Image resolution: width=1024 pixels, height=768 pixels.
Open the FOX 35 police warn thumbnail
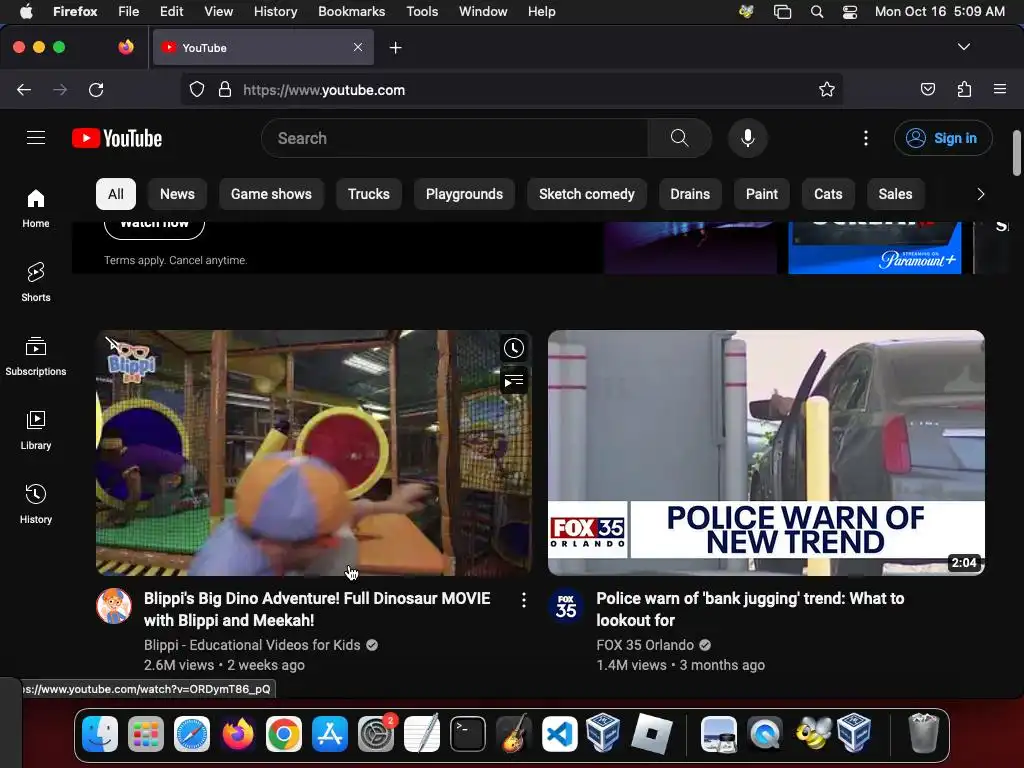[766, 453]
